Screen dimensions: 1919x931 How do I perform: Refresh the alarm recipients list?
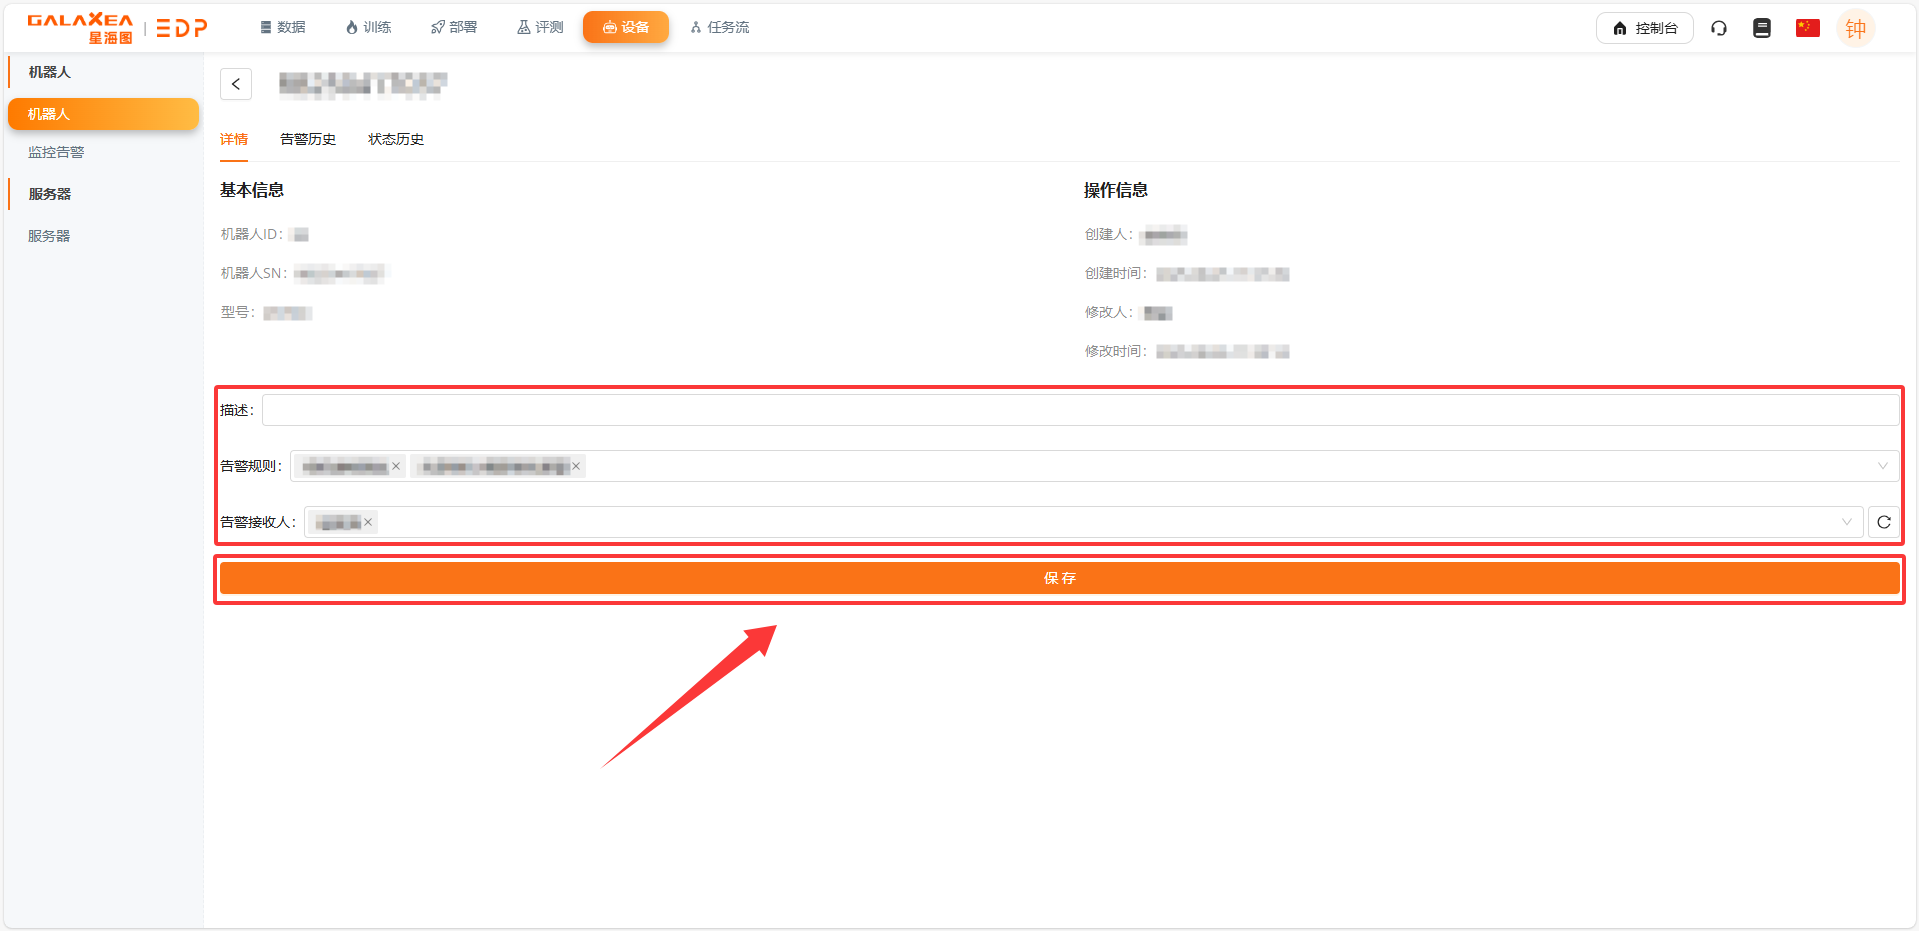1883,522
